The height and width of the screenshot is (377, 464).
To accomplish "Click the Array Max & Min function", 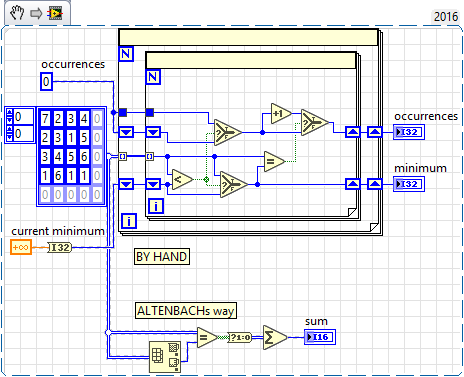I will click(165, 357).
